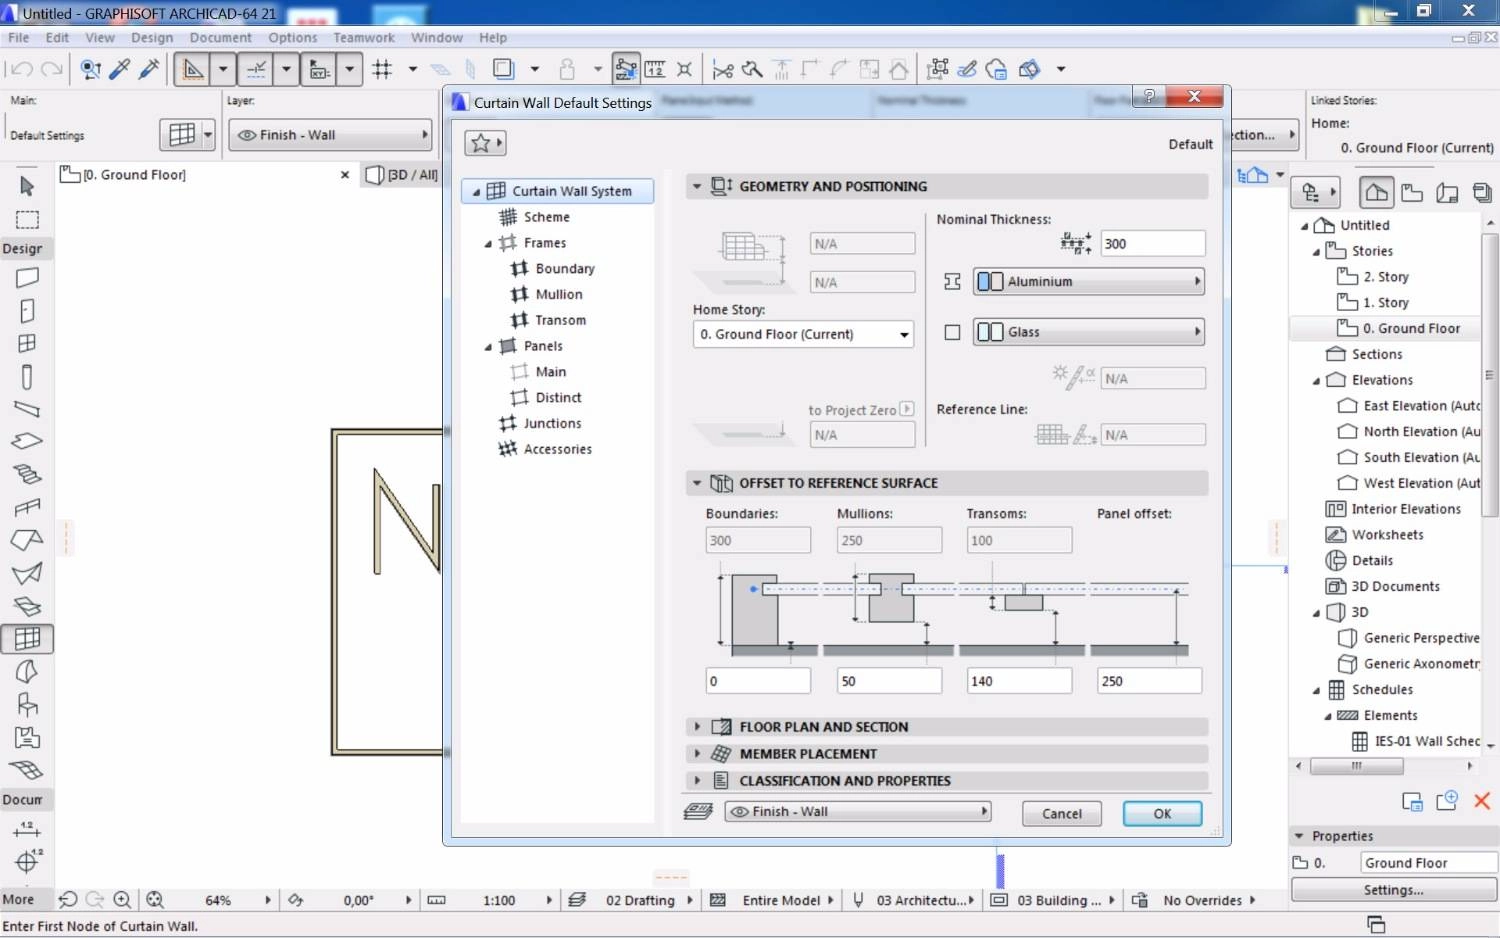This screenshot has width=1500, height=938.
Task: Select the Dimension tool in toolbox
Action: pos(27,829)
